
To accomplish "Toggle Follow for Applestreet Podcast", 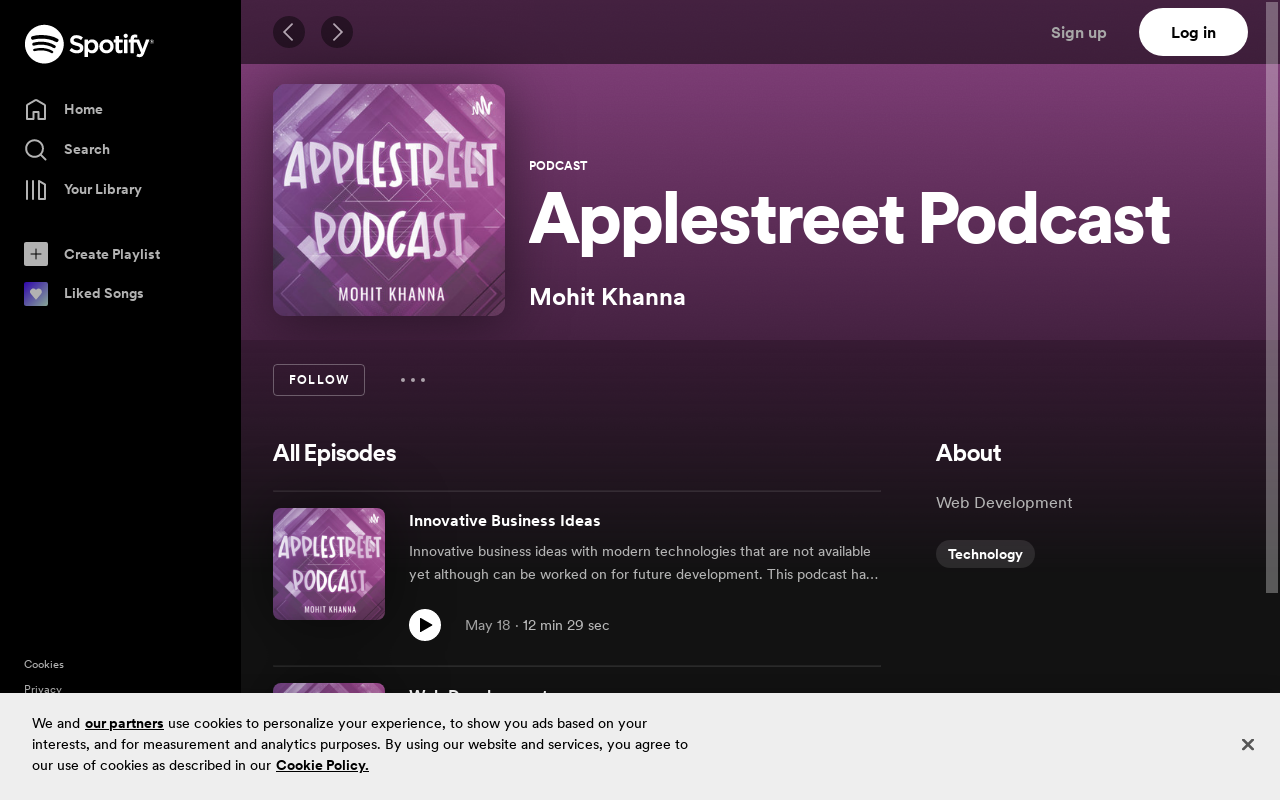I will pyautogui.click(x=319, y=380).
